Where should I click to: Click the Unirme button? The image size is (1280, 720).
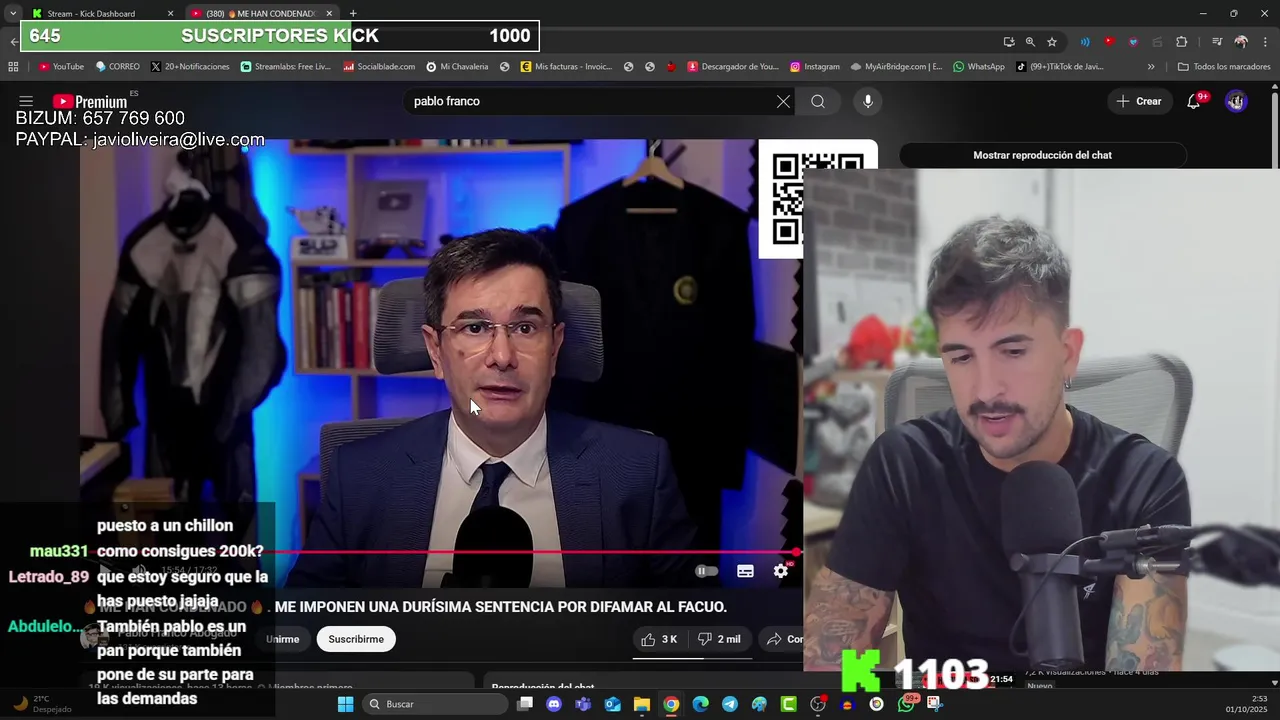coord(283,639)
